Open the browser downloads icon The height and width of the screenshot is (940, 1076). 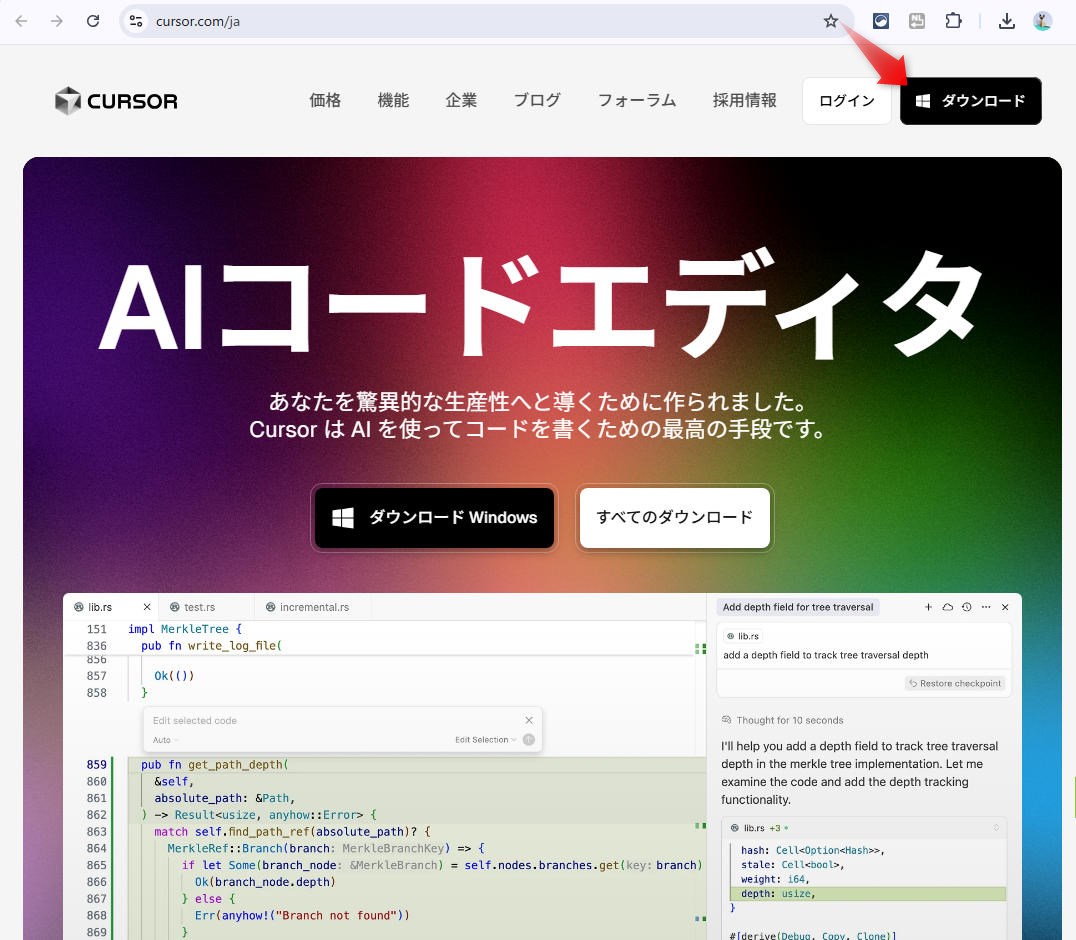pyautogui.click(x=1007, y=21)
